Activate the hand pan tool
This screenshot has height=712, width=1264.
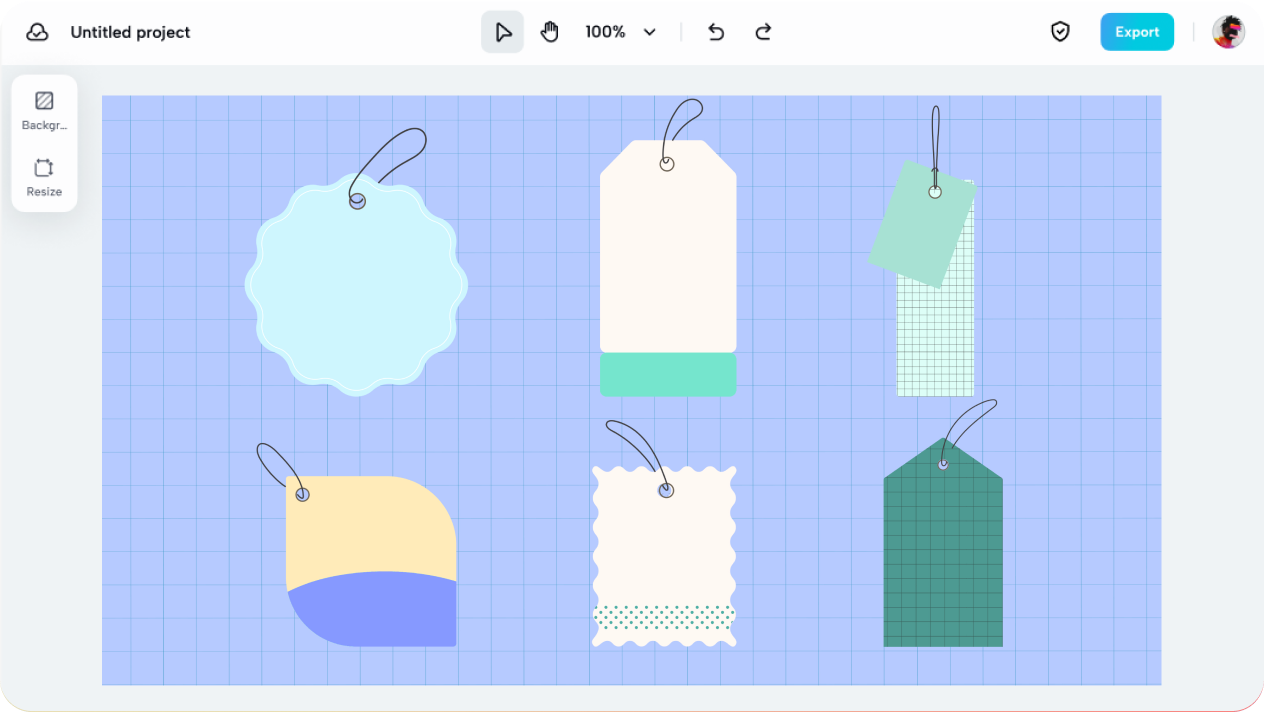550,32
